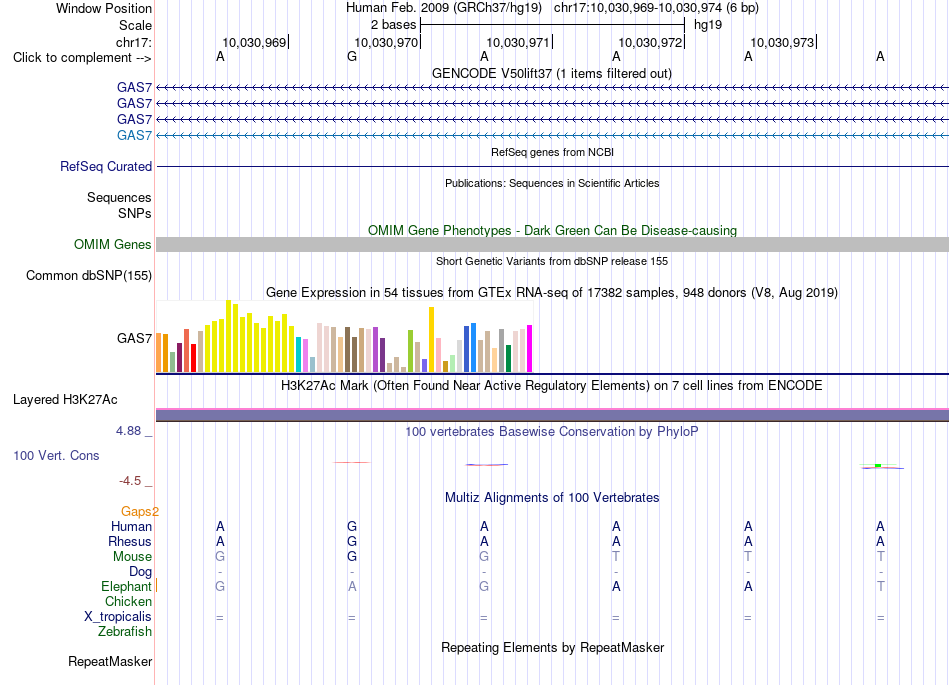Select the light blue GAS7 transcript label
This screenshot has height=685, width=950.
pos(135,135)
